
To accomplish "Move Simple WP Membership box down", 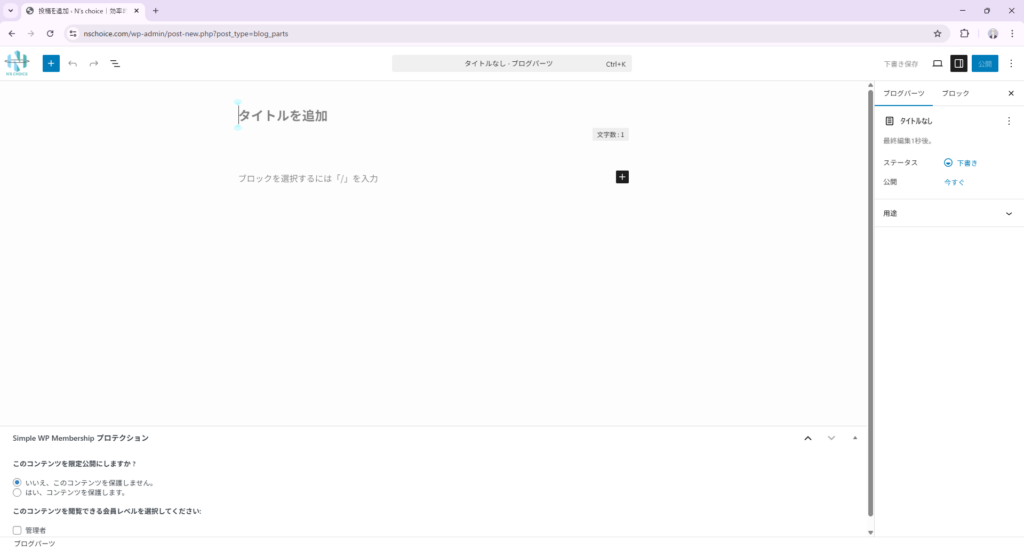I will [831, 438].
